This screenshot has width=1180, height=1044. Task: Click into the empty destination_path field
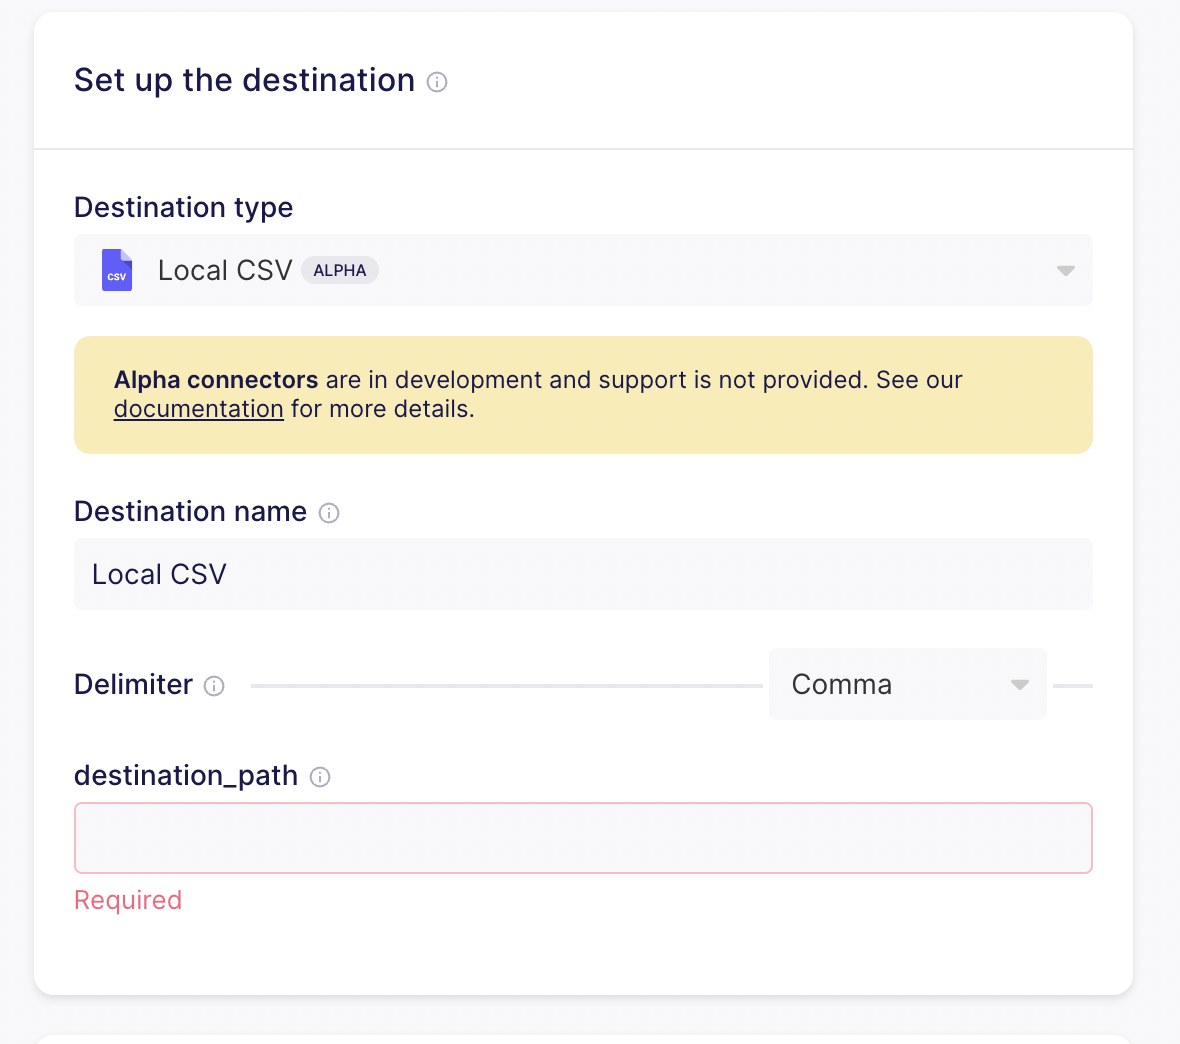[x=583, y=838]
